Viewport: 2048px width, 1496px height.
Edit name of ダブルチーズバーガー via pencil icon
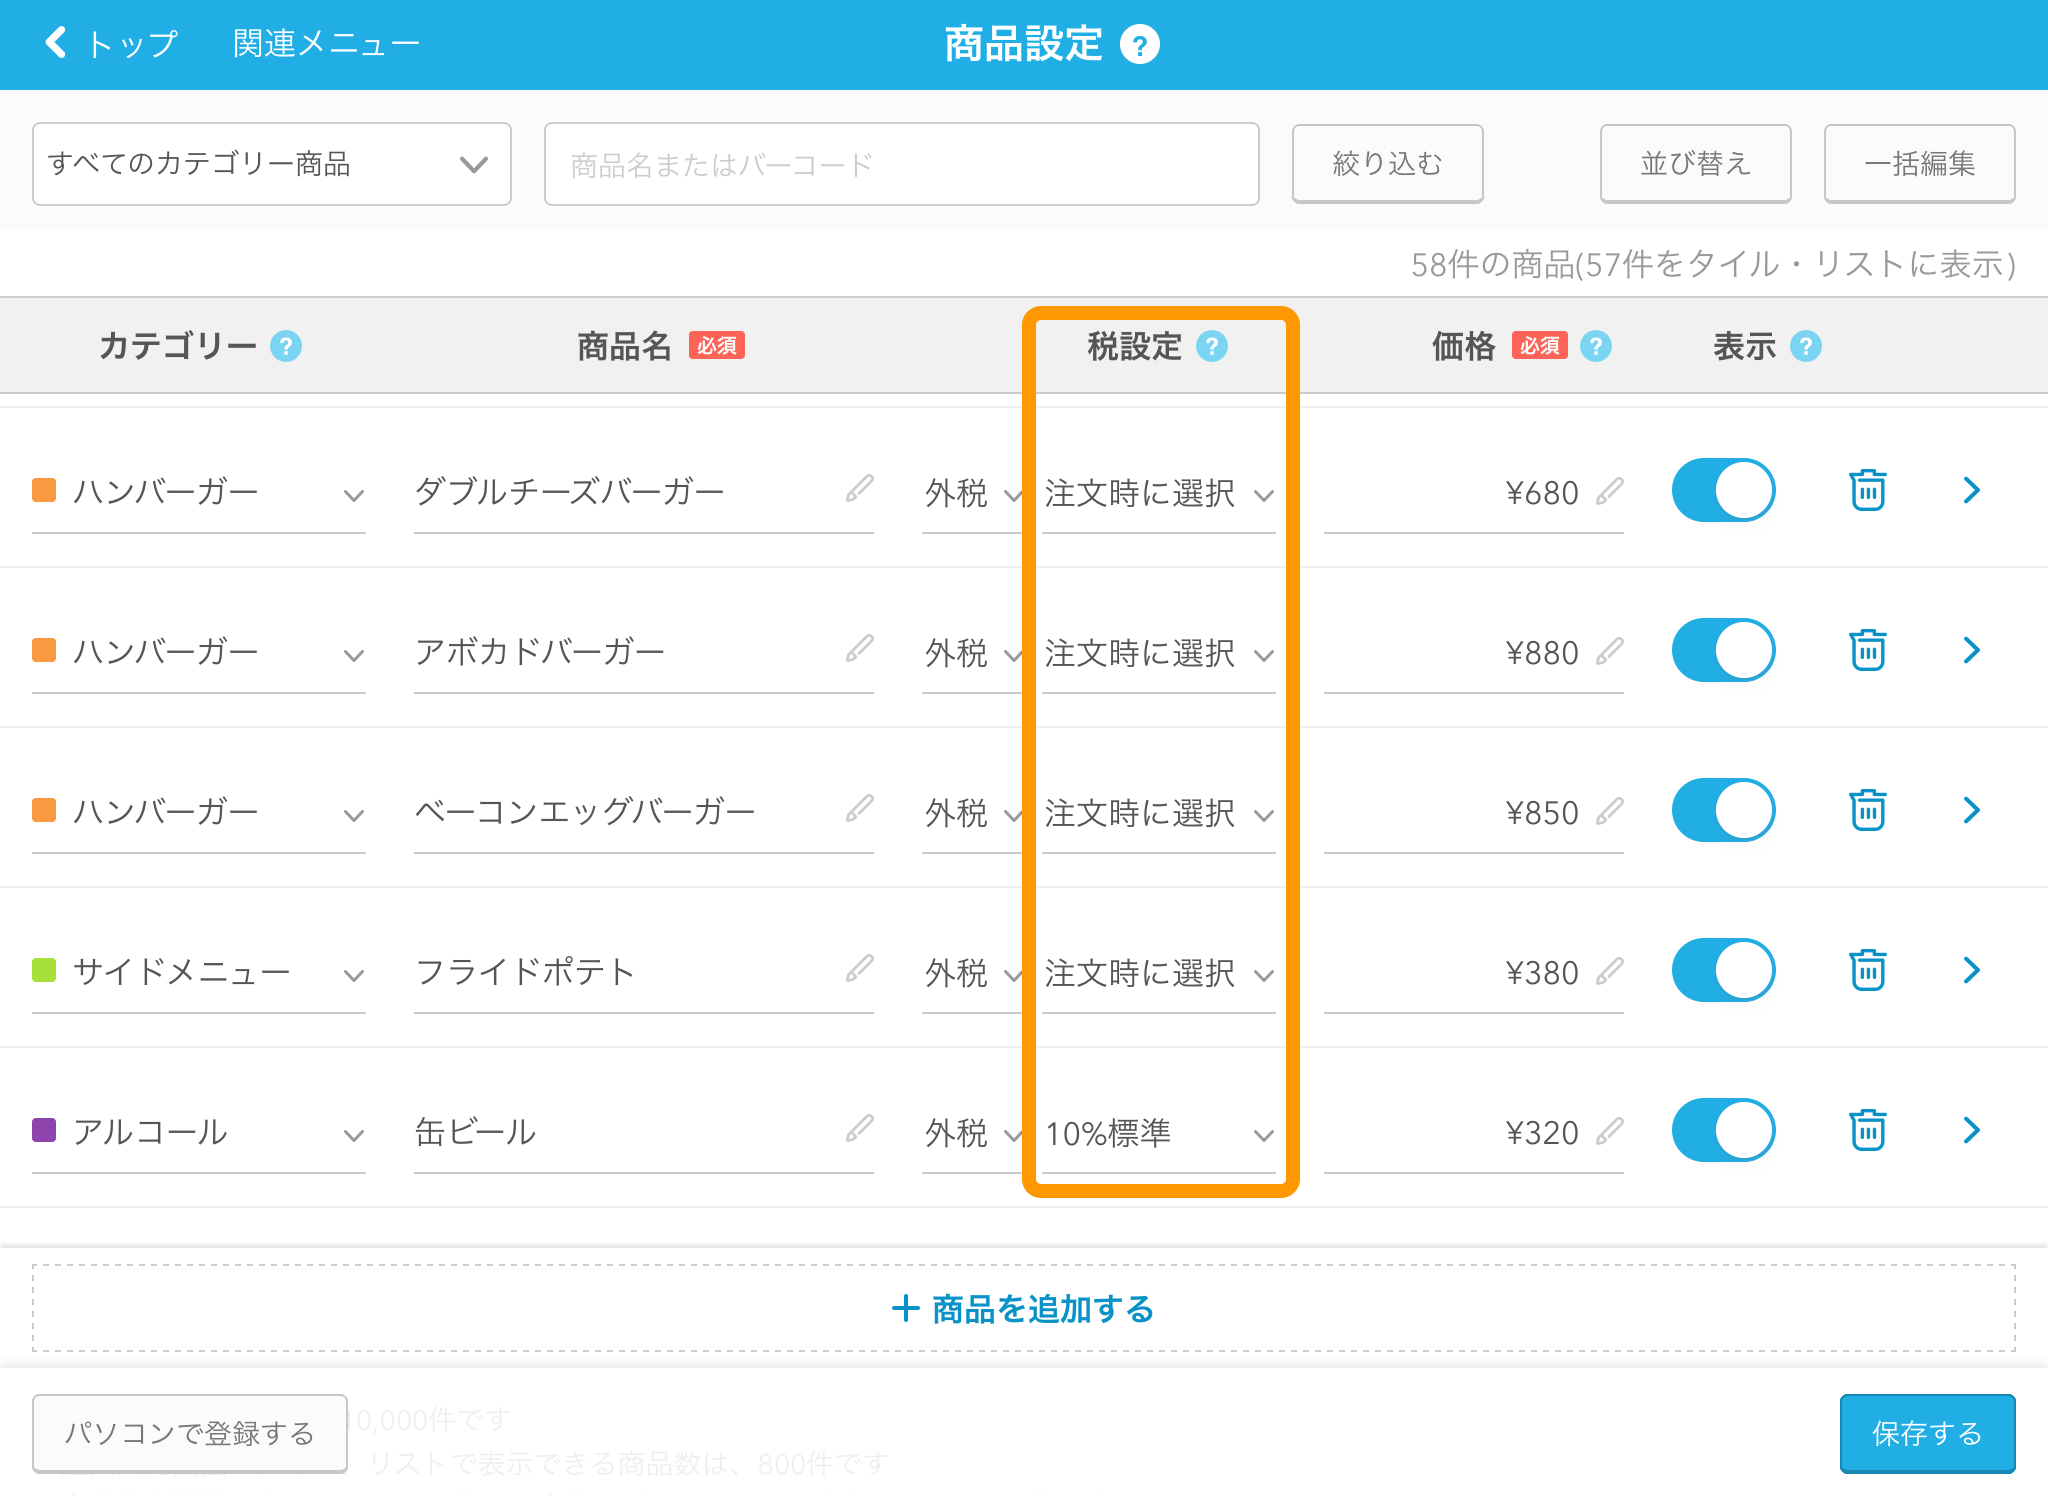click(859, 489)
